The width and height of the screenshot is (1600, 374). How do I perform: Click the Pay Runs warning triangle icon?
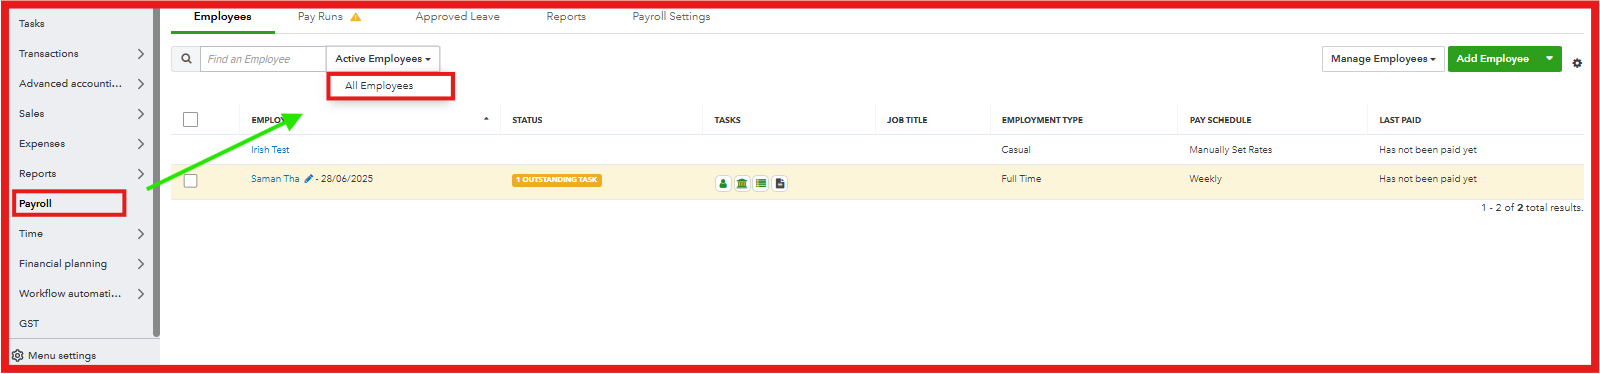pyautogui.click(x=356, y=17)
